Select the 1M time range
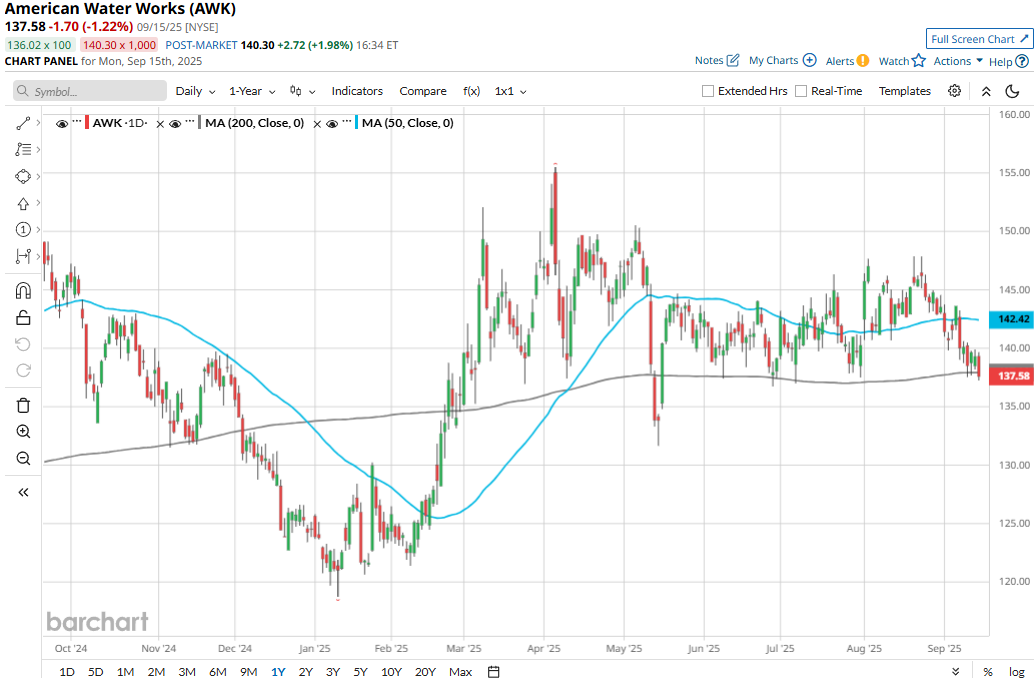This screenshot has width=1035, height=678. tap(125, 671)
